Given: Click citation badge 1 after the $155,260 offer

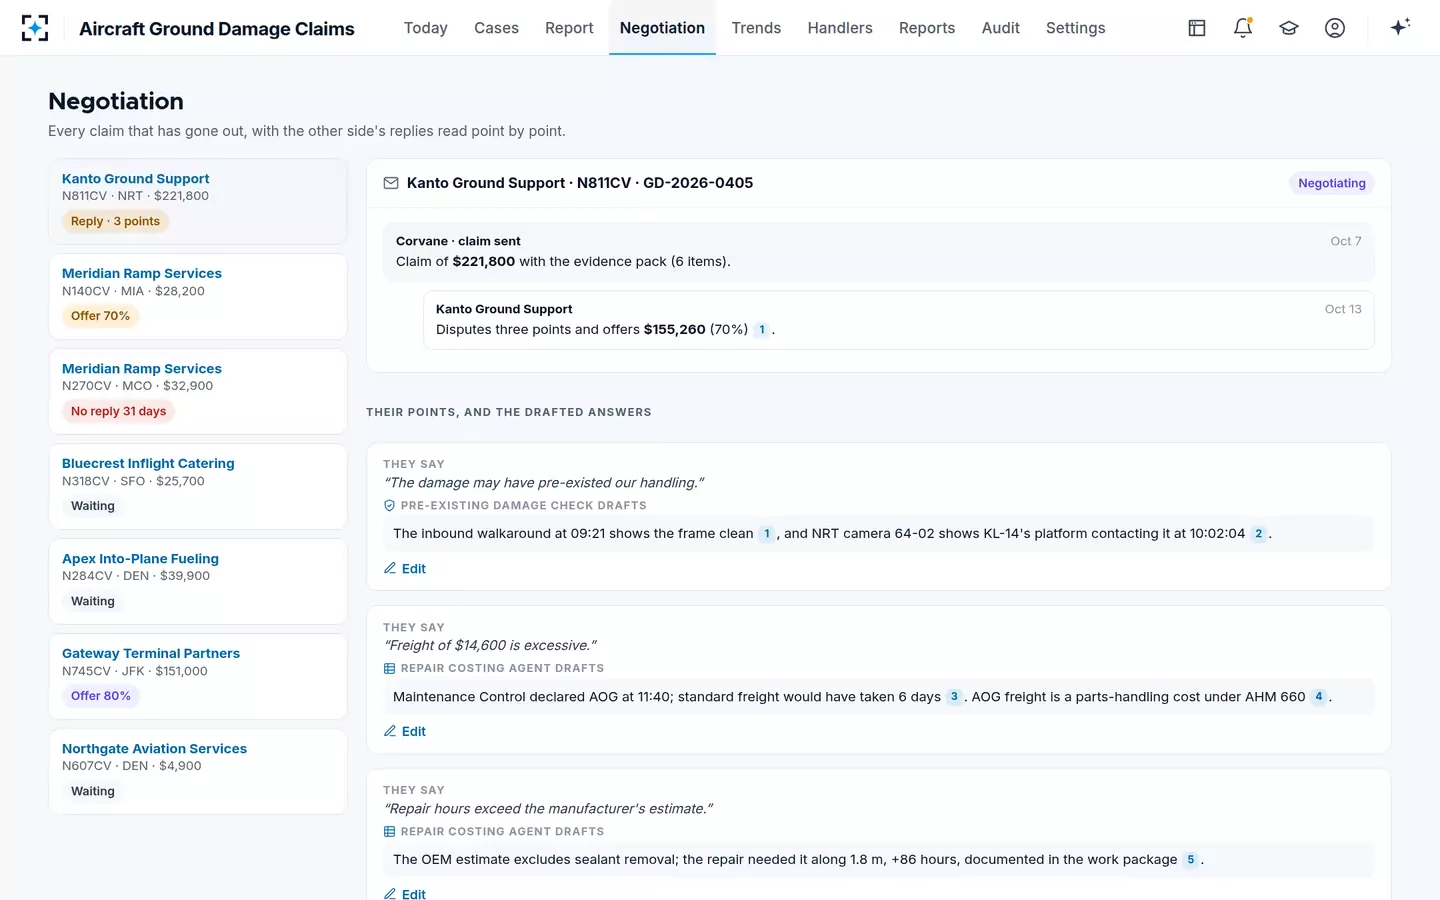Looking at the screenshot, I should pyautogui.click(x=762, y=330).
